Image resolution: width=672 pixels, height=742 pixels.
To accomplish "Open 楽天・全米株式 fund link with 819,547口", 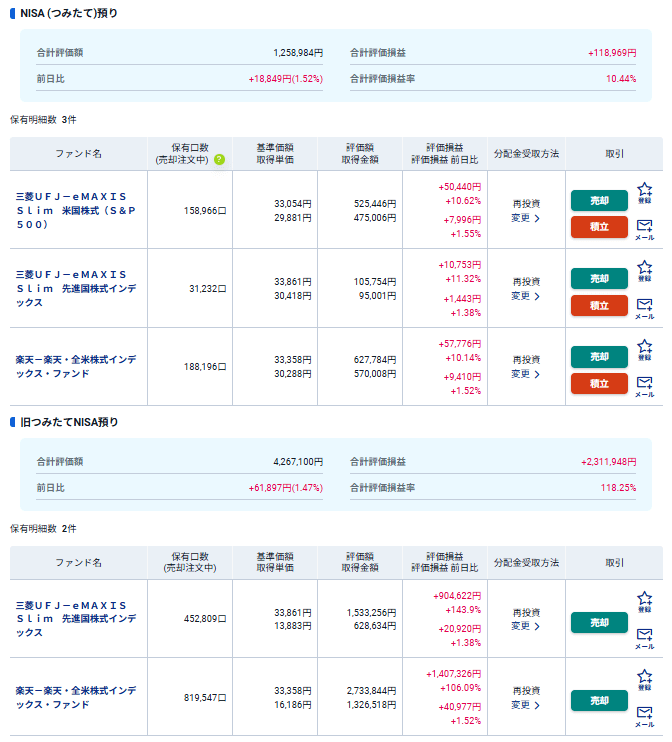I will pos(76,698).
